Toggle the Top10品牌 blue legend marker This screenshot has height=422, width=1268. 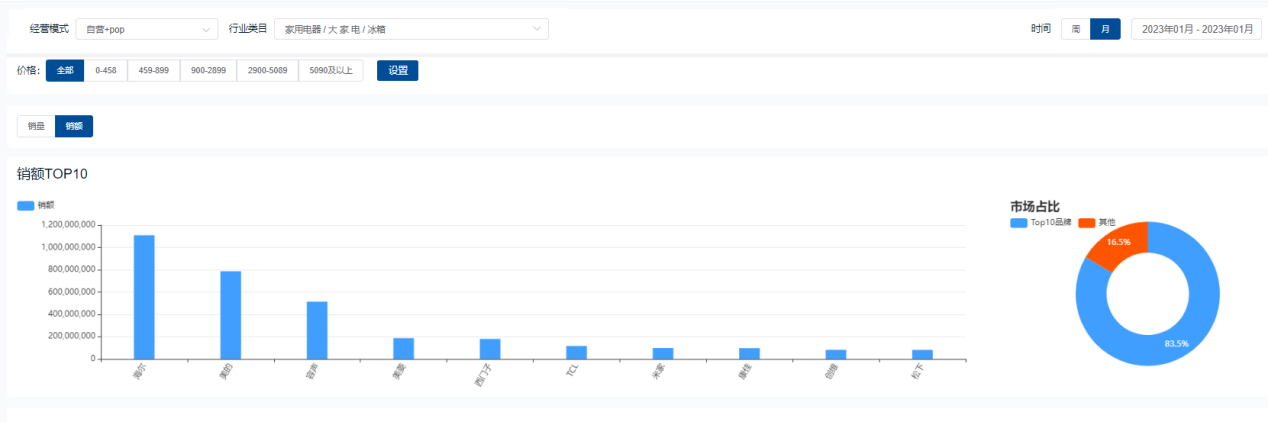click(x=1019, y=222)
